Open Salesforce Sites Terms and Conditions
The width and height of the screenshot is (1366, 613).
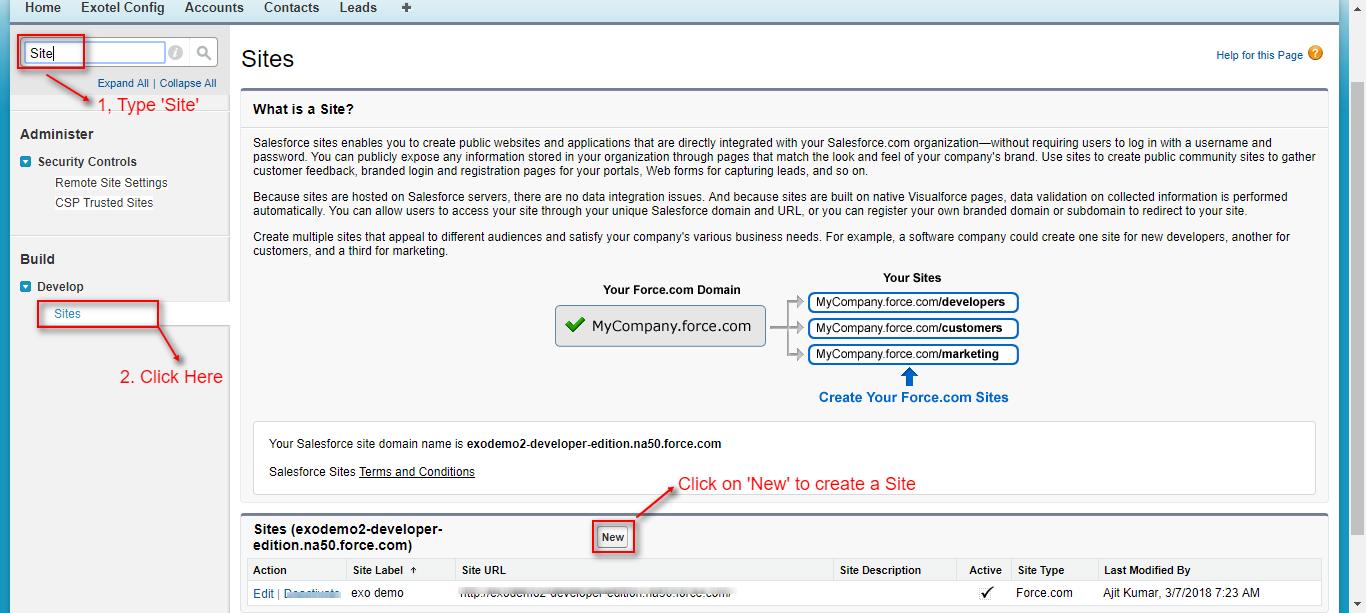pos(416,472)
